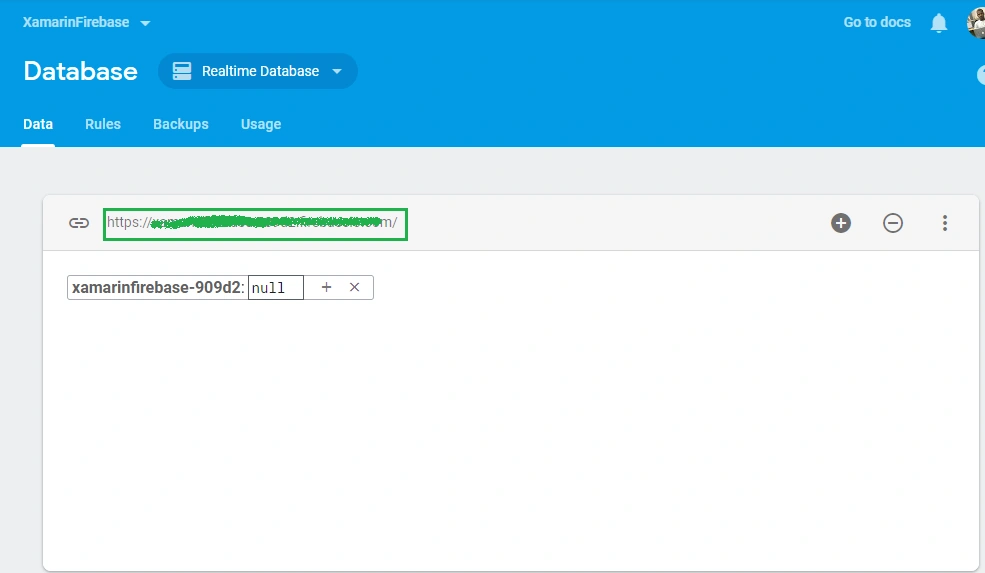Screen dimensions: 985x573
Task: Open the XamarinFirebase project dropdown
Action: (87, 23)
